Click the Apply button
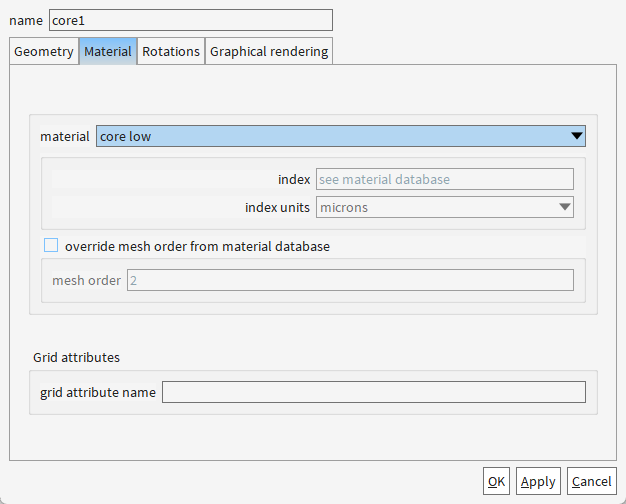Screen dimensions: 626x504 (538, 481)
